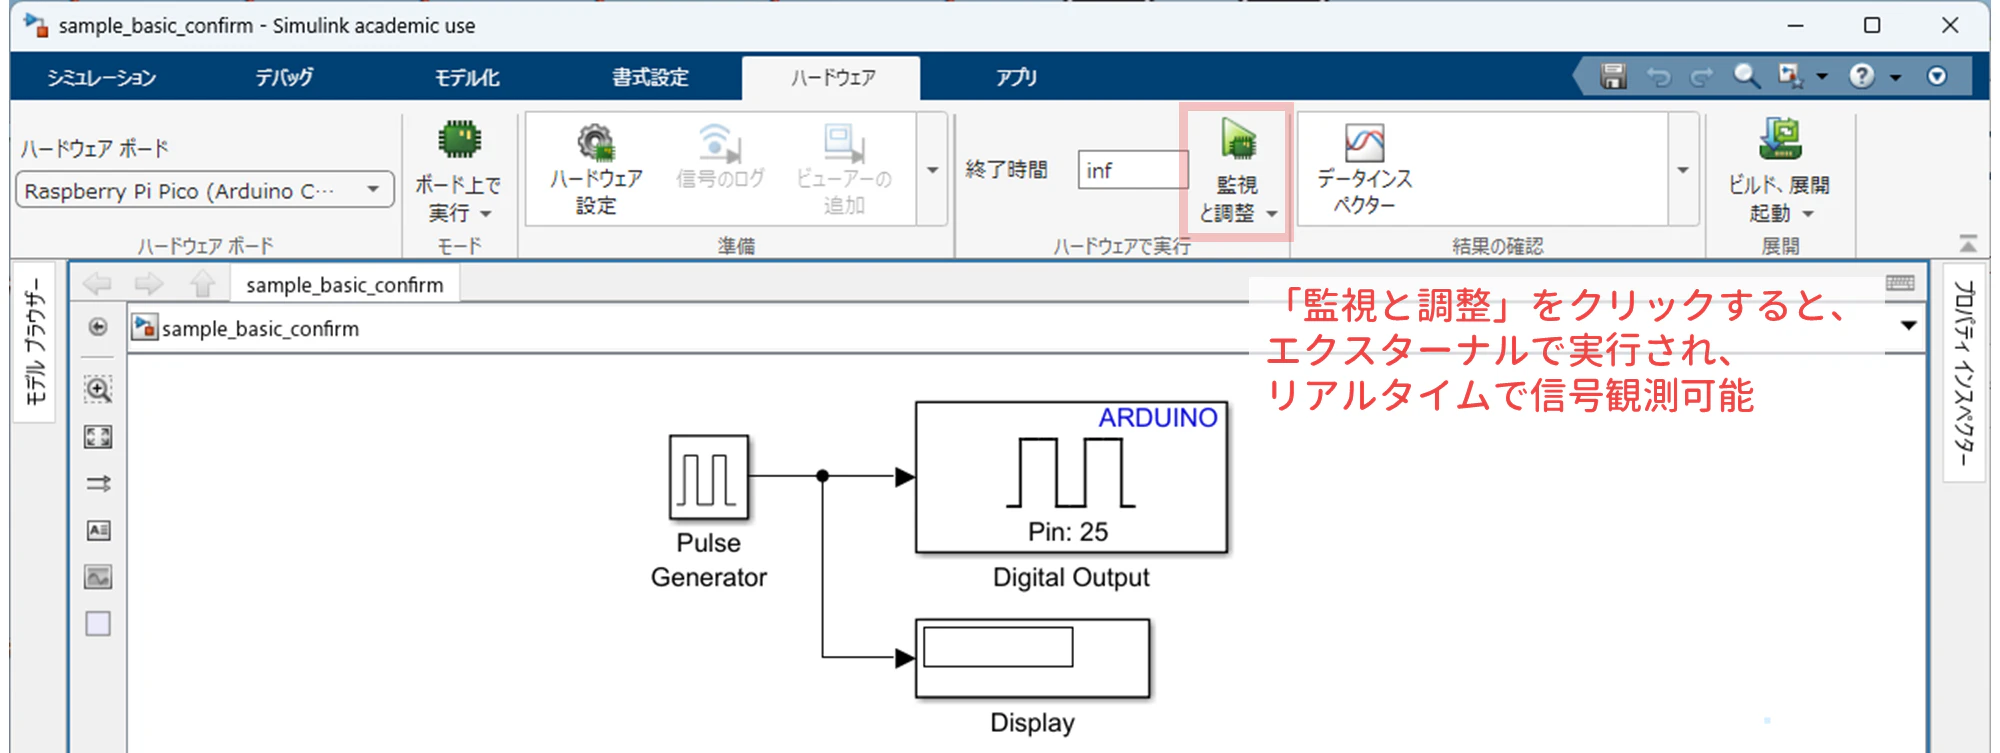Click the hide/show explorer bar icon

pos(98,327)
